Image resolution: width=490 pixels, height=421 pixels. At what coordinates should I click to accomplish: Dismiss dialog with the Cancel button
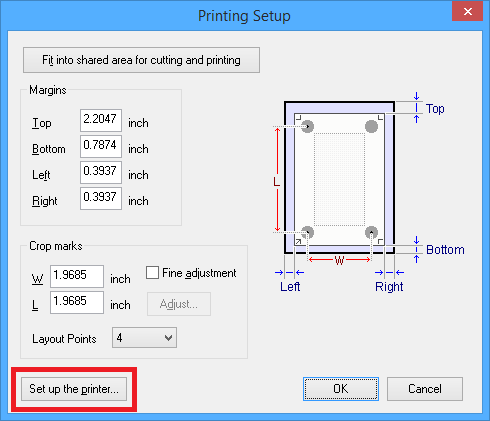click(425, 389)
